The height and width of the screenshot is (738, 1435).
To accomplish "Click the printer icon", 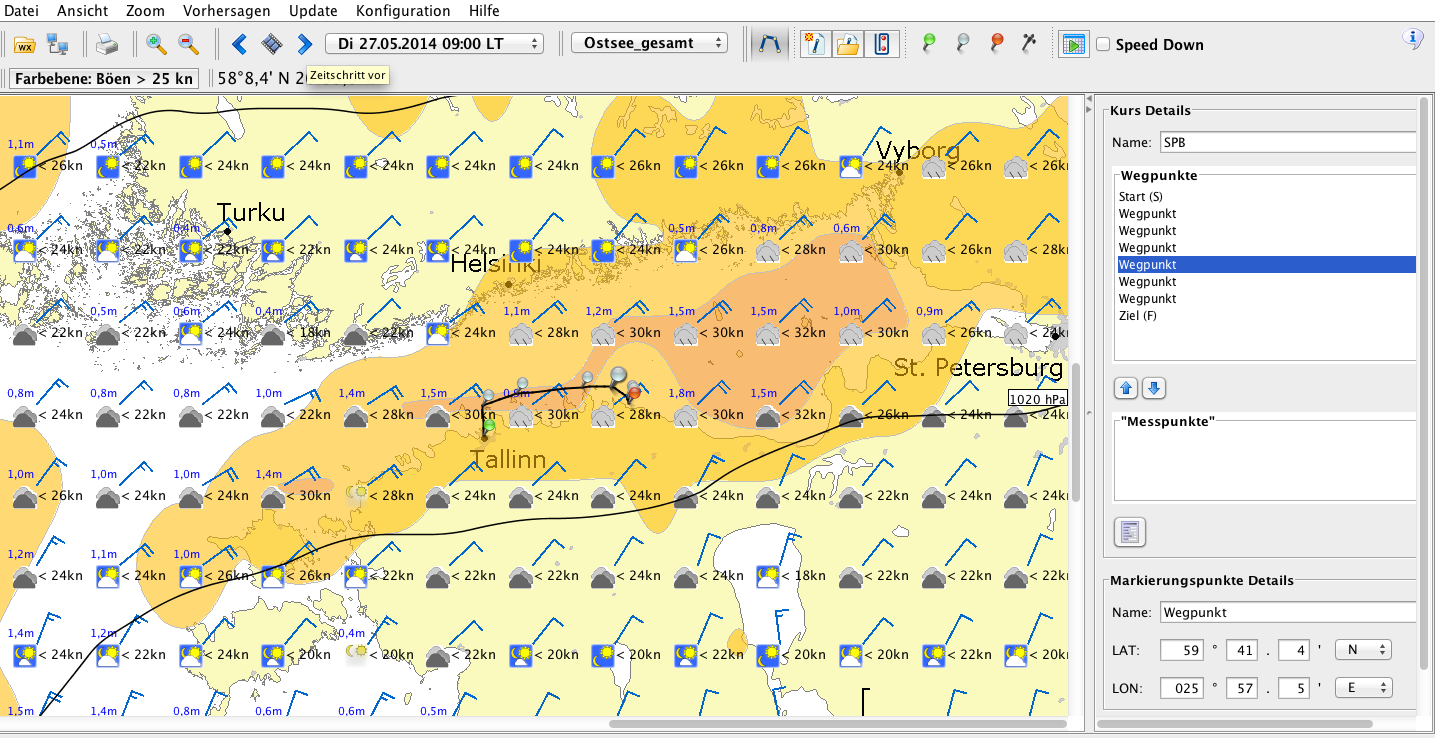I will [x=107, y=45].
